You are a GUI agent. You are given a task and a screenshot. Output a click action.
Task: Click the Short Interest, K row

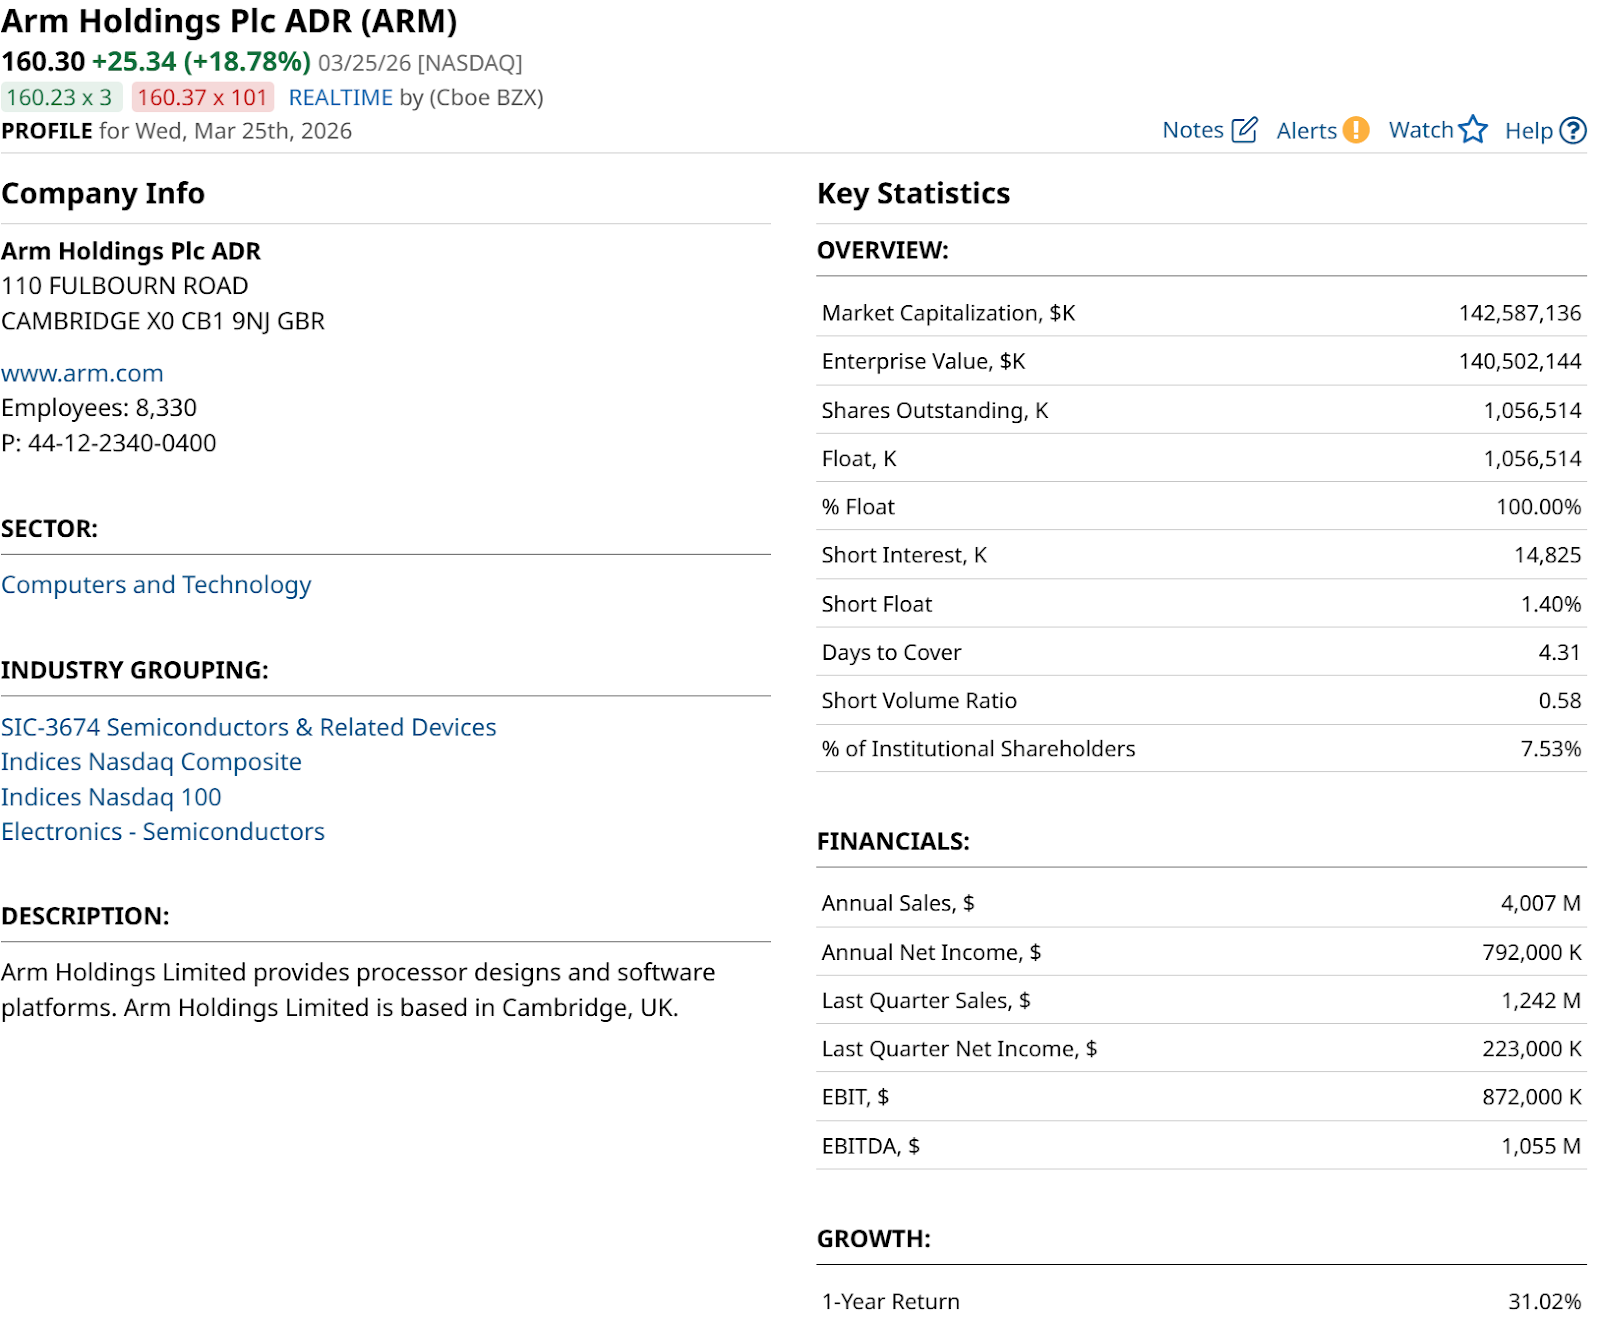(x=1200, y=555)
